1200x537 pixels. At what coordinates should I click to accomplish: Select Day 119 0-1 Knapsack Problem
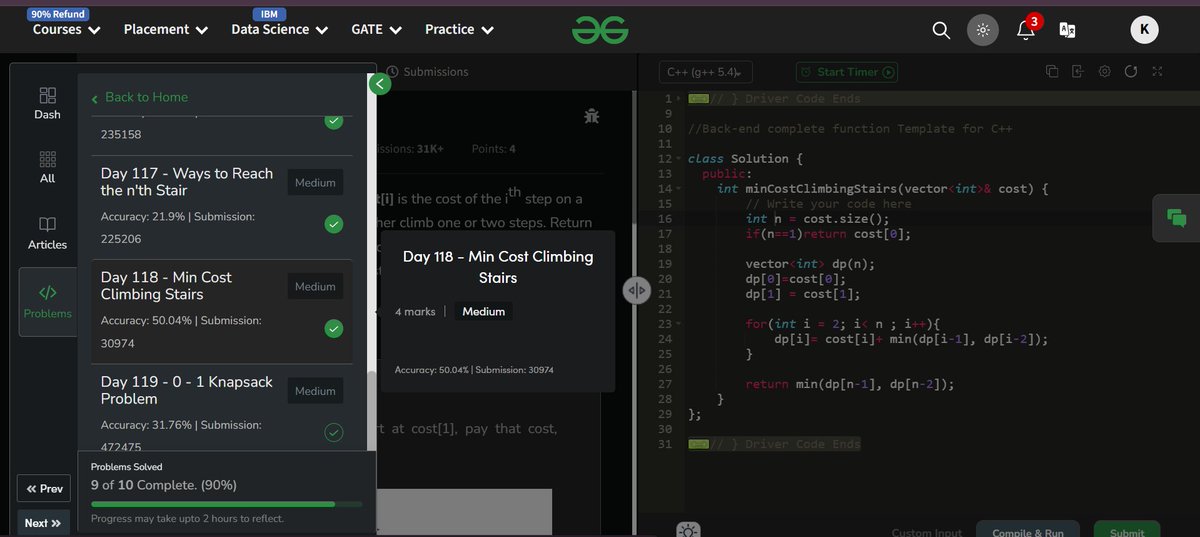222,408
